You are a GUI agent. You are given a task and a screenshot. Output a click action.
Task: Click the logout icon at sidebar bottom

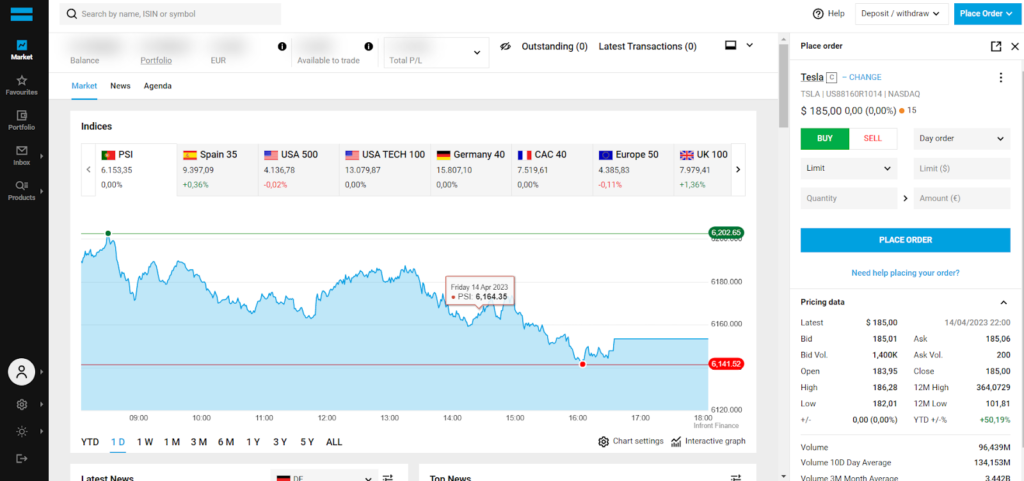click(21, 458)
